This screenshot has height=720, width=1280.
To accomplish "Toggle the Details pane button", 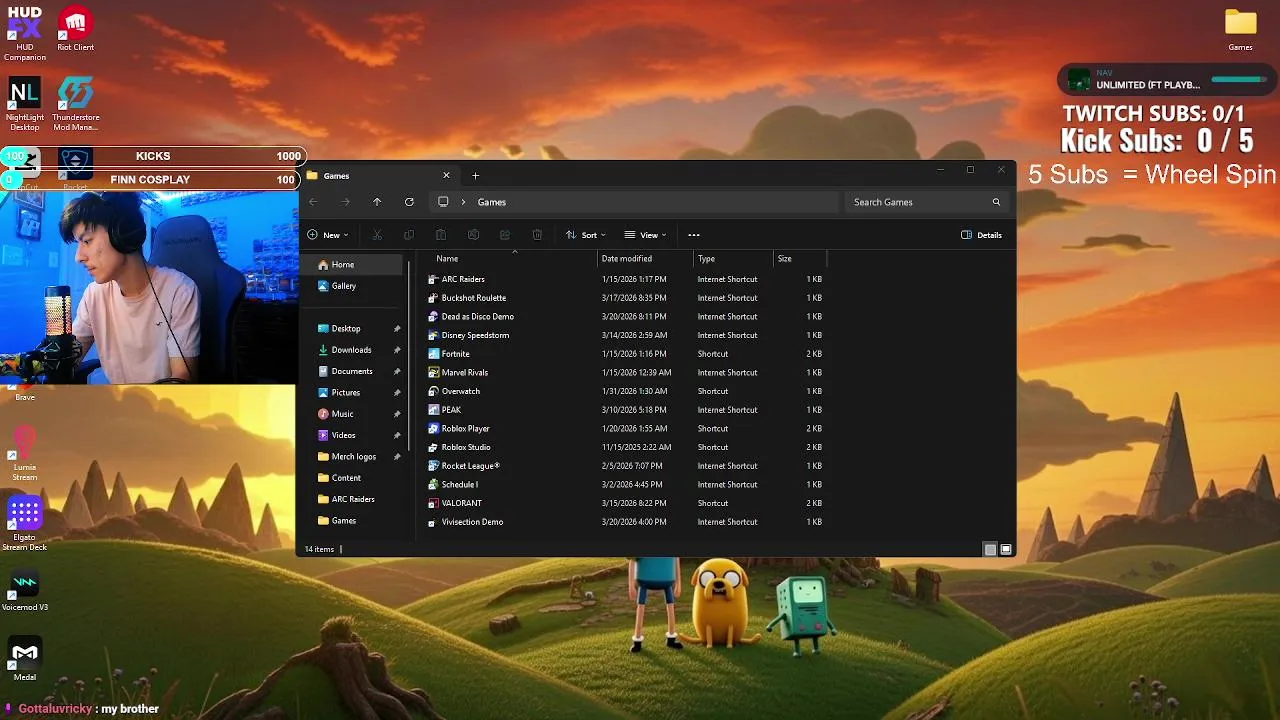I will coord(981,235).
